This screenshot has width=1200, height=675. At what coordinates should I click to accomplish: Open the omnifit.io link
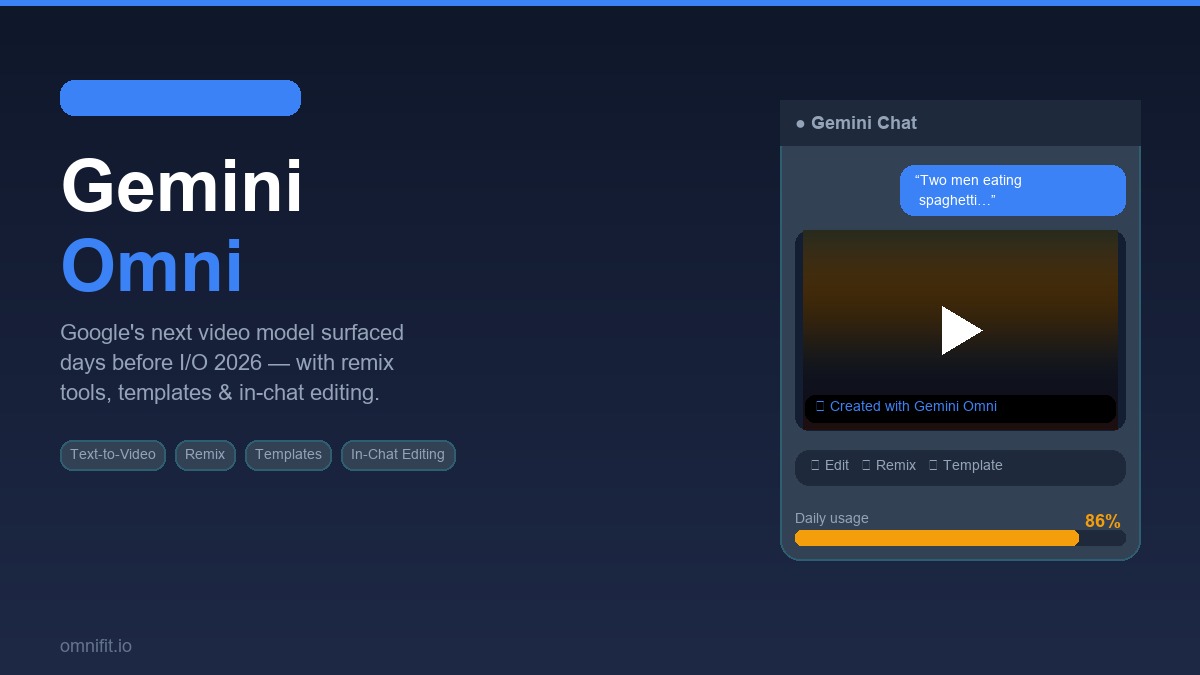tap(96, 646)
